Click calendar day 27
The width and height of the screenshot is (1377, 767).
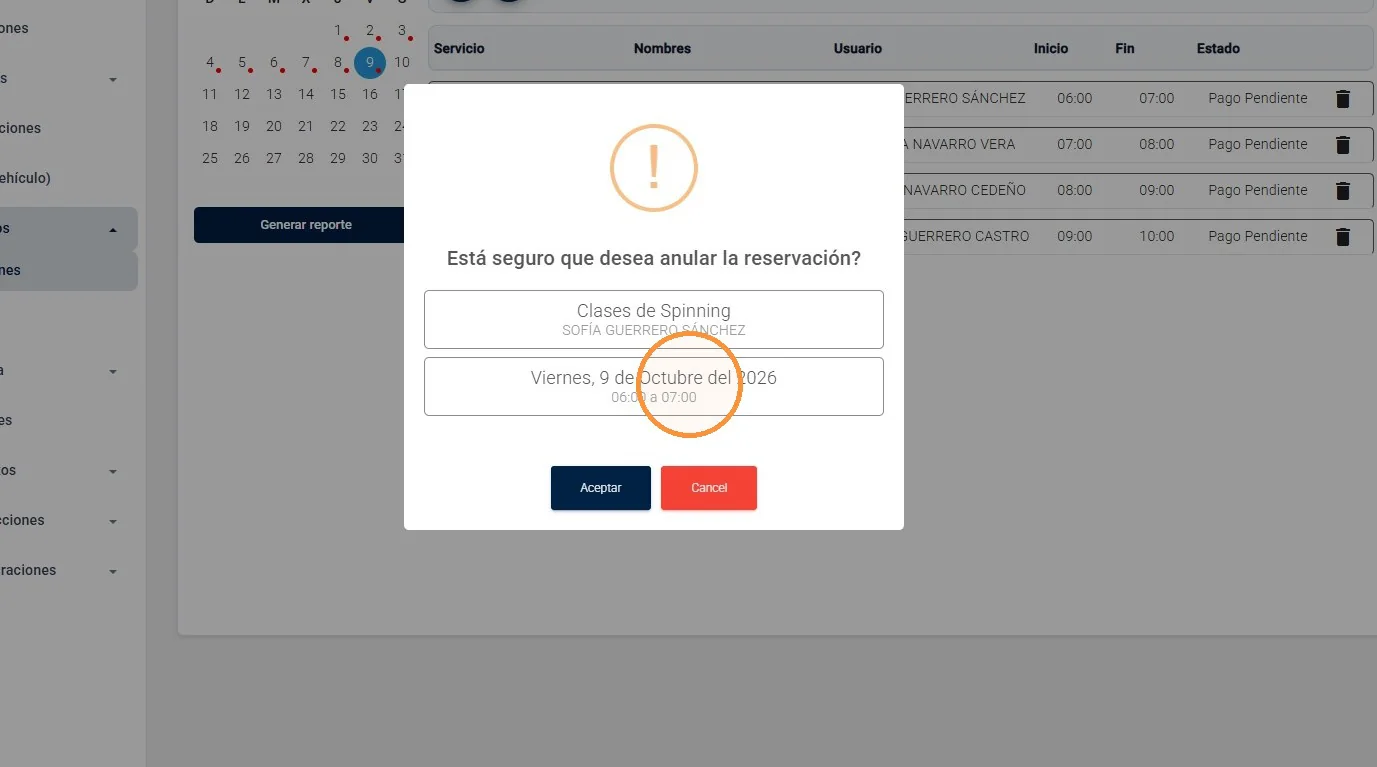[274, 158]
